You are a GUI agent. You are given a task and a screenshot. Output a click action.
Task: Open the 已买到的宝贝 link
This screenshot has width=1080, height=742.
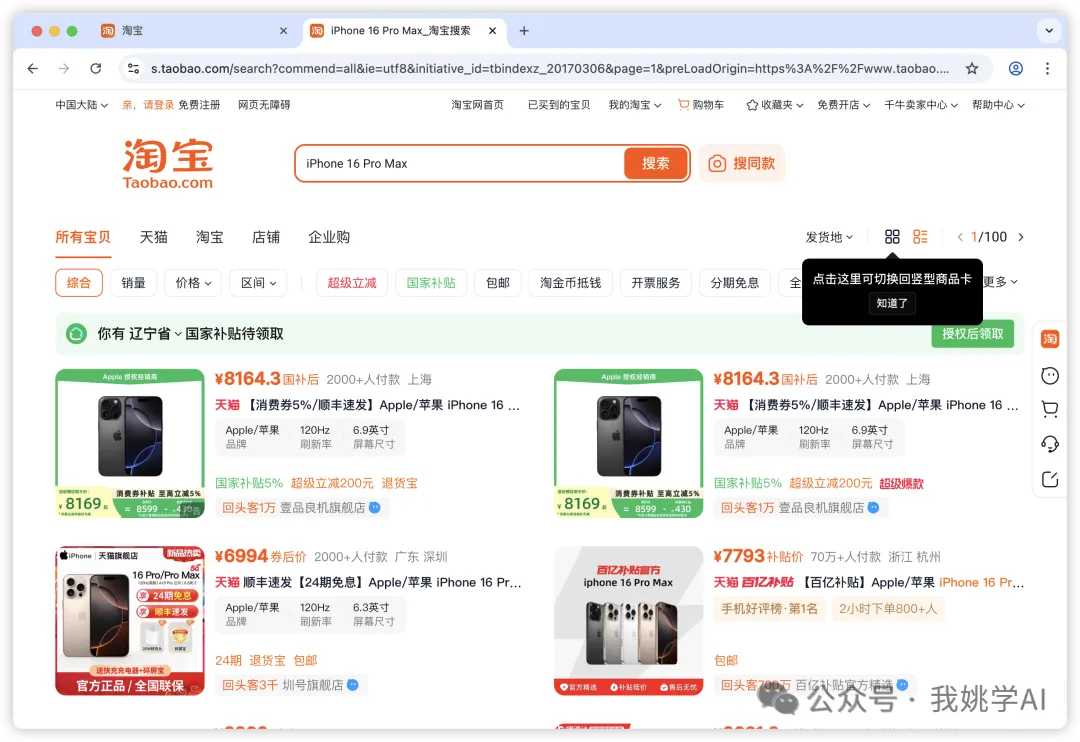click(559, 105)
